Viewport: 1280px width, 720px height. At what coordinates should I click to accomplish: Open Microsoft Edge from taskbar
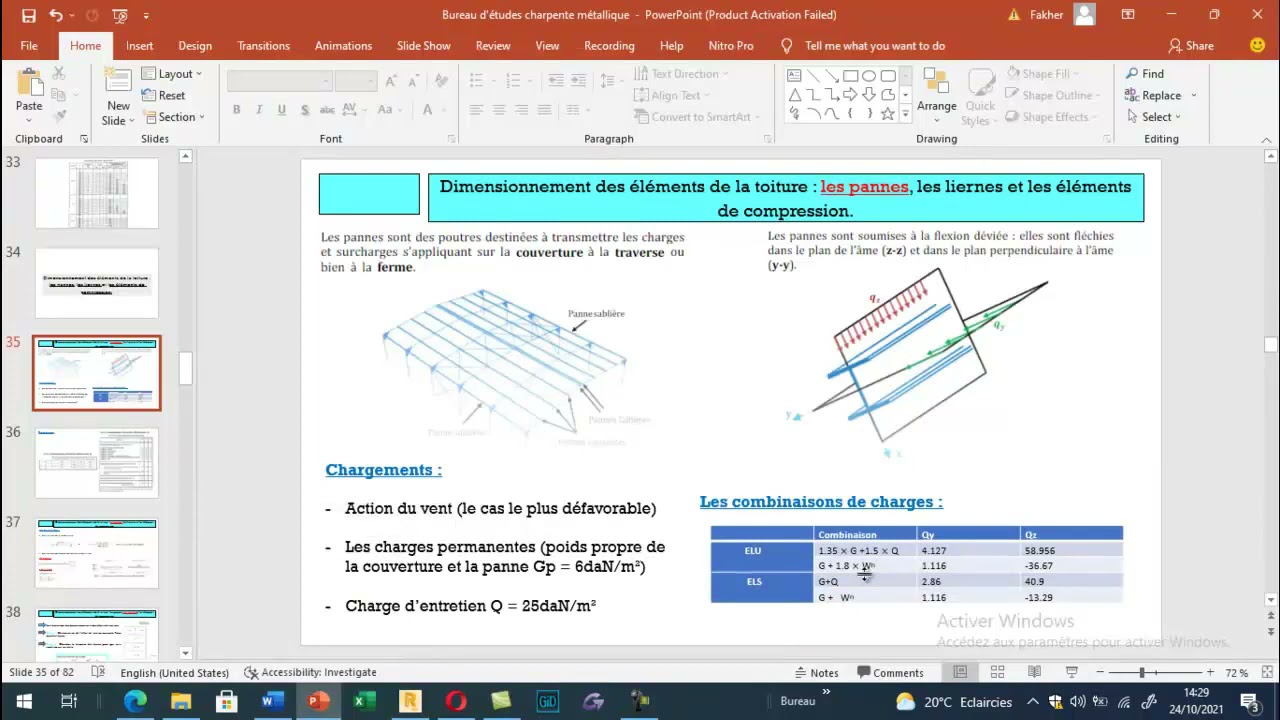tap(134, 701)
